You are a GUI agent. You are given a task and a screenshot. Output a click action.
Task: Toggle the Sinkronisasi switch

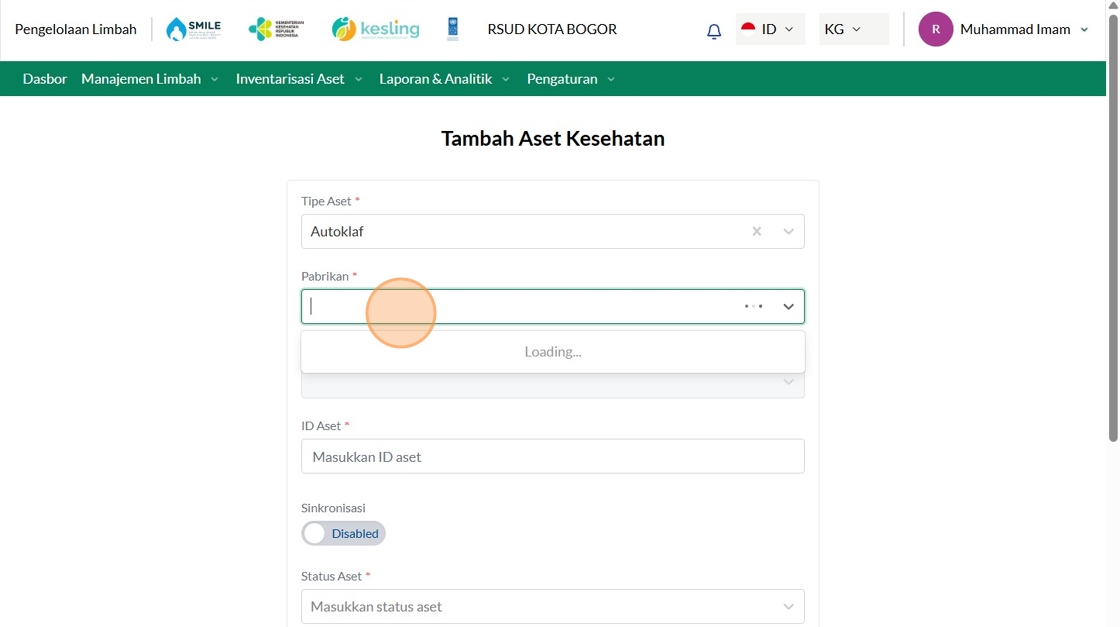(x=343, y=533)
